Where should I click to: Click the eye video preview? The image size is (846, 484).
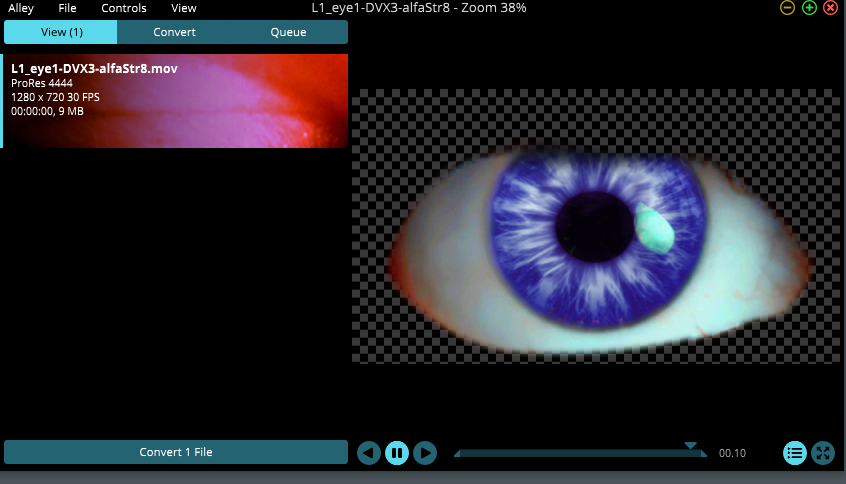click(596, 226)
